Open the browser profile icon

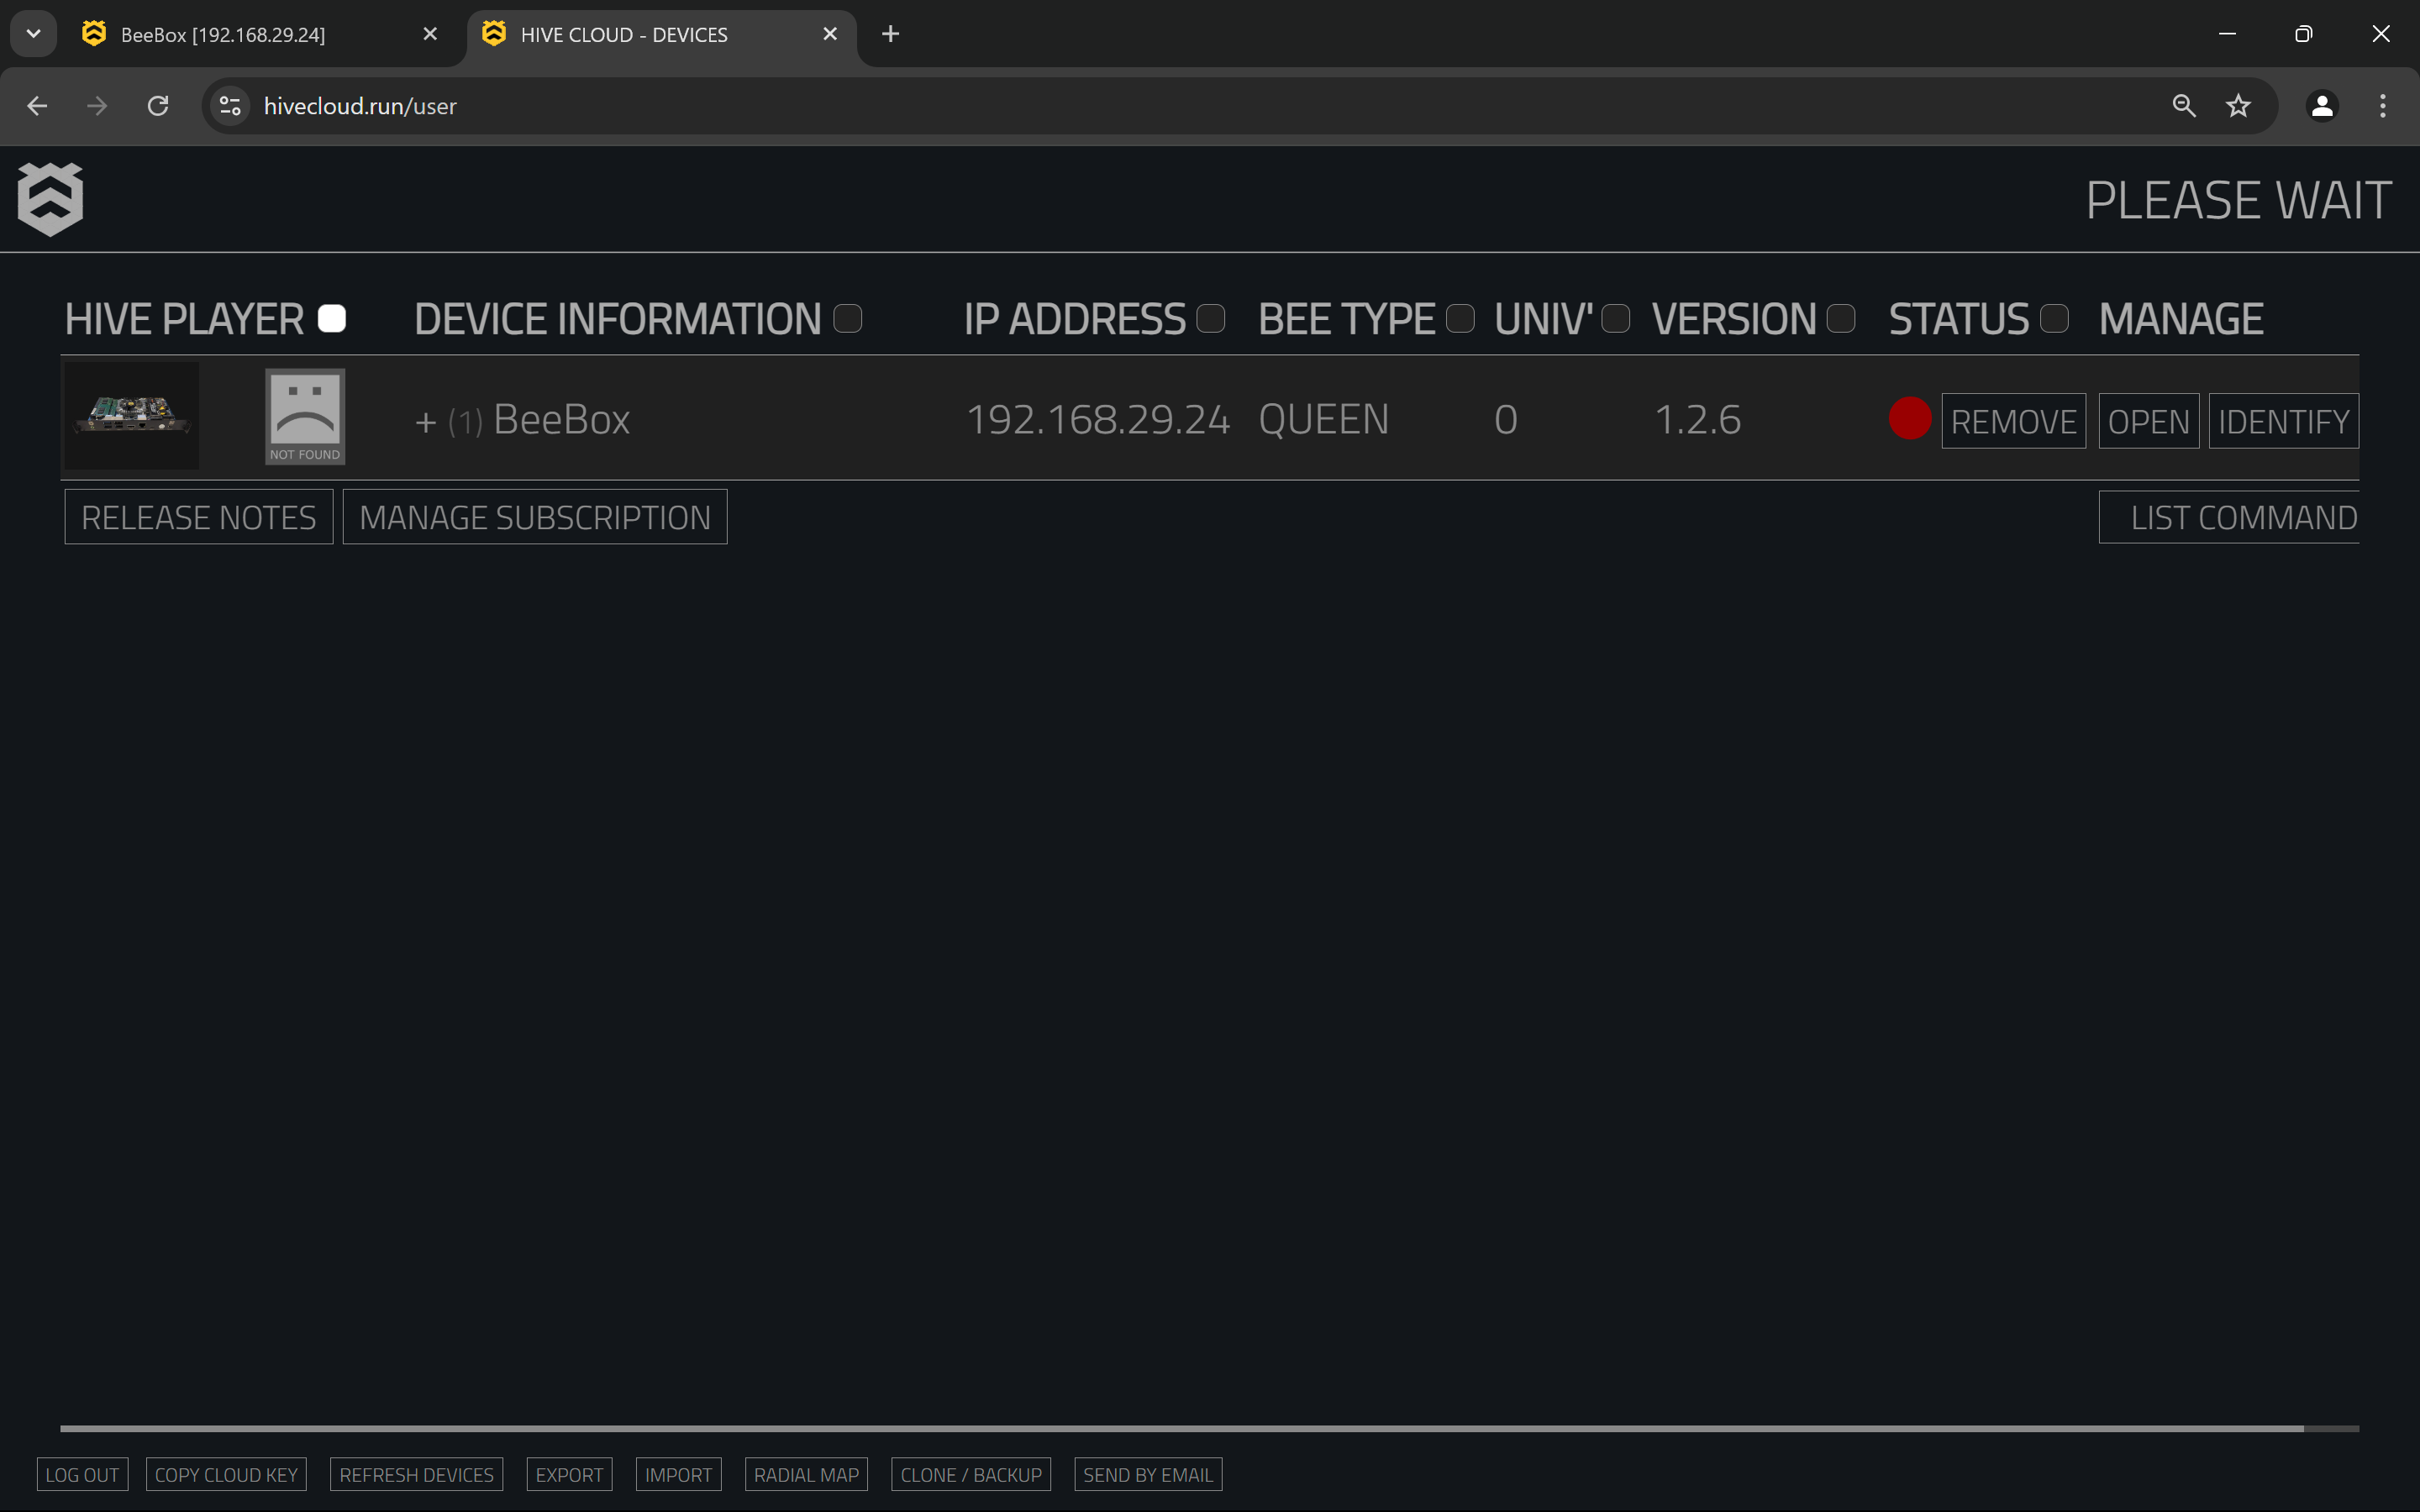(x=2322, y=106)
